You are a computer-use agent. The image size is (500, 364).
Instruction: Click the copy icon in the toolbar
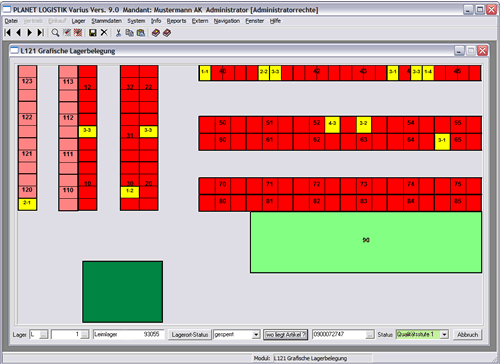tap(129, 32)
